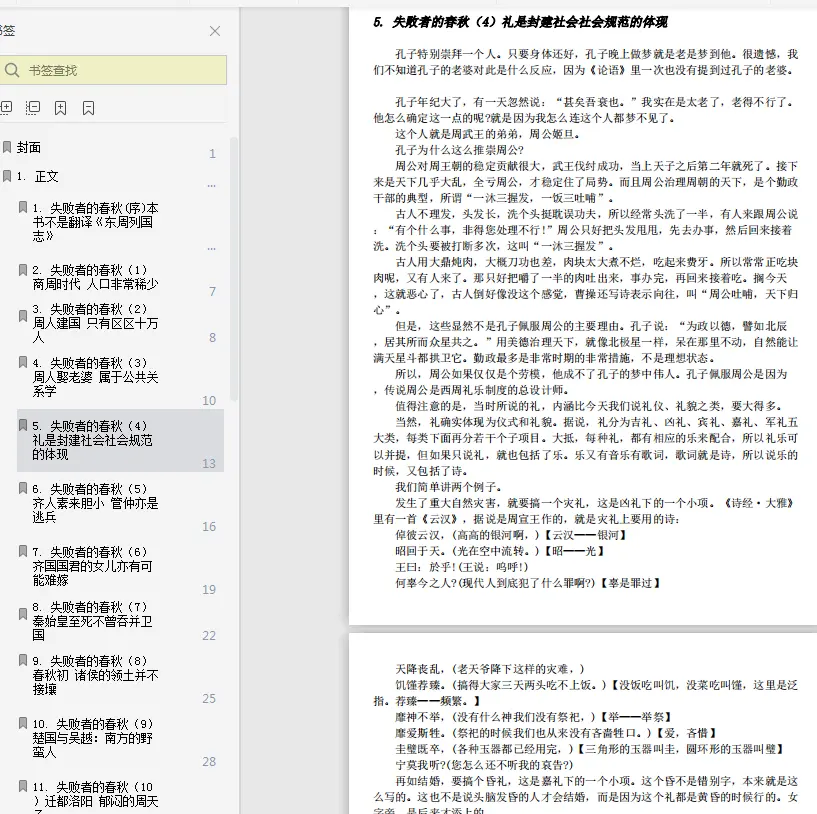Click bookmark icon beside 失败者的春秋（10）
This screenshot has width=817, height=814.
(23, 786)
